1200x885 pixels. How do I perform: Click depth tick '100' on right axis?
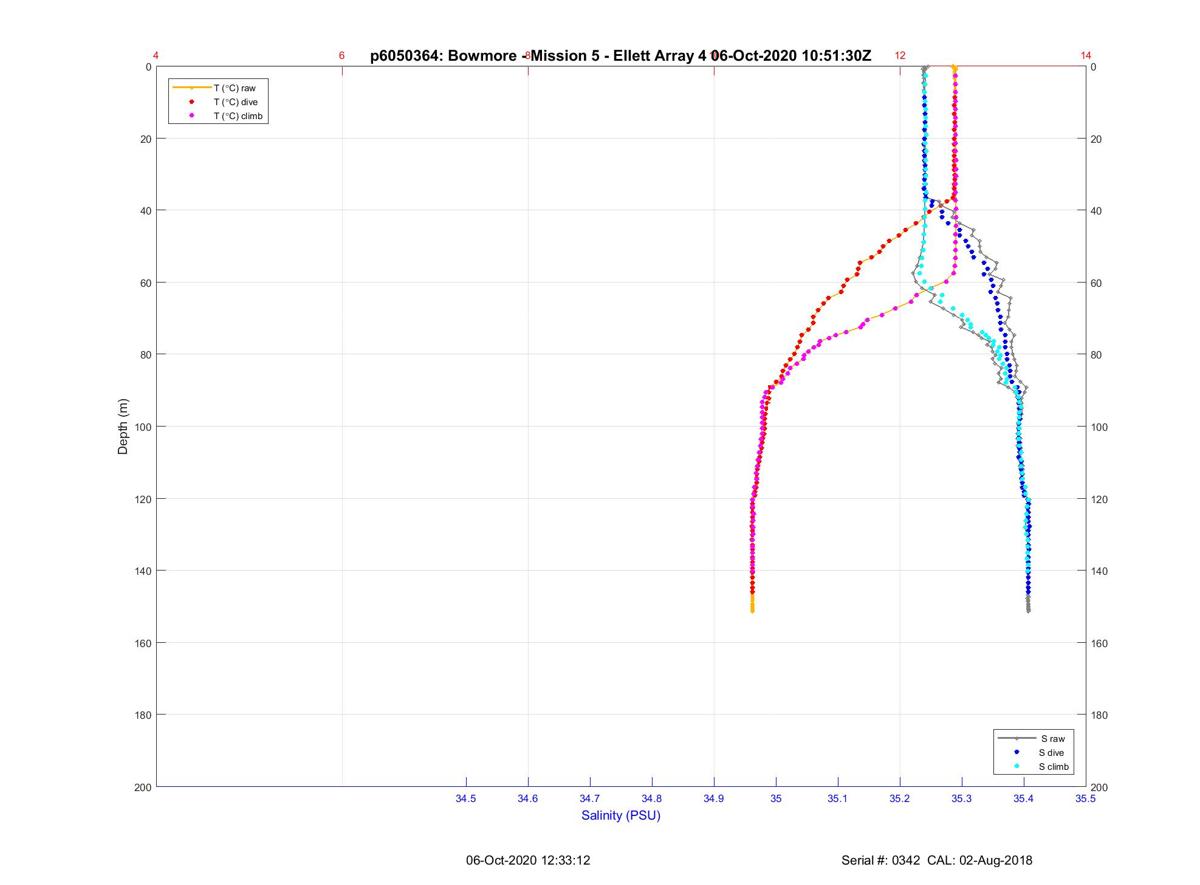(x=1101, y=427)
